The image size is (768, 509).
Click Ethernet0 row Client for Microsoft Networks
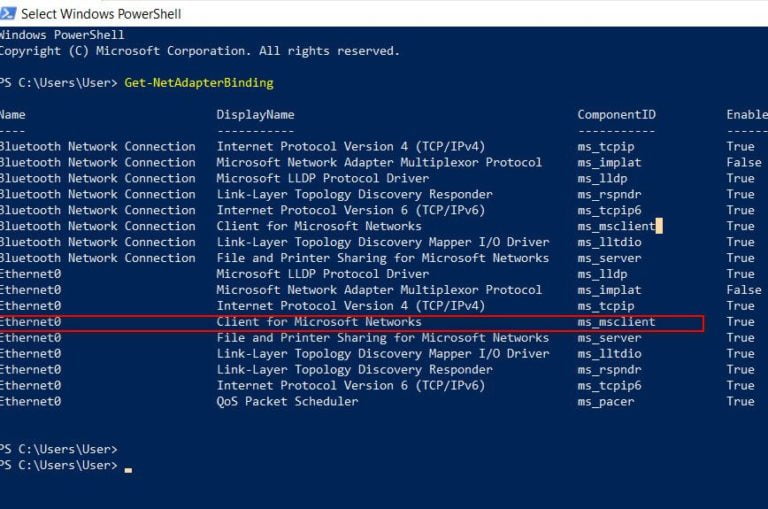319,321
